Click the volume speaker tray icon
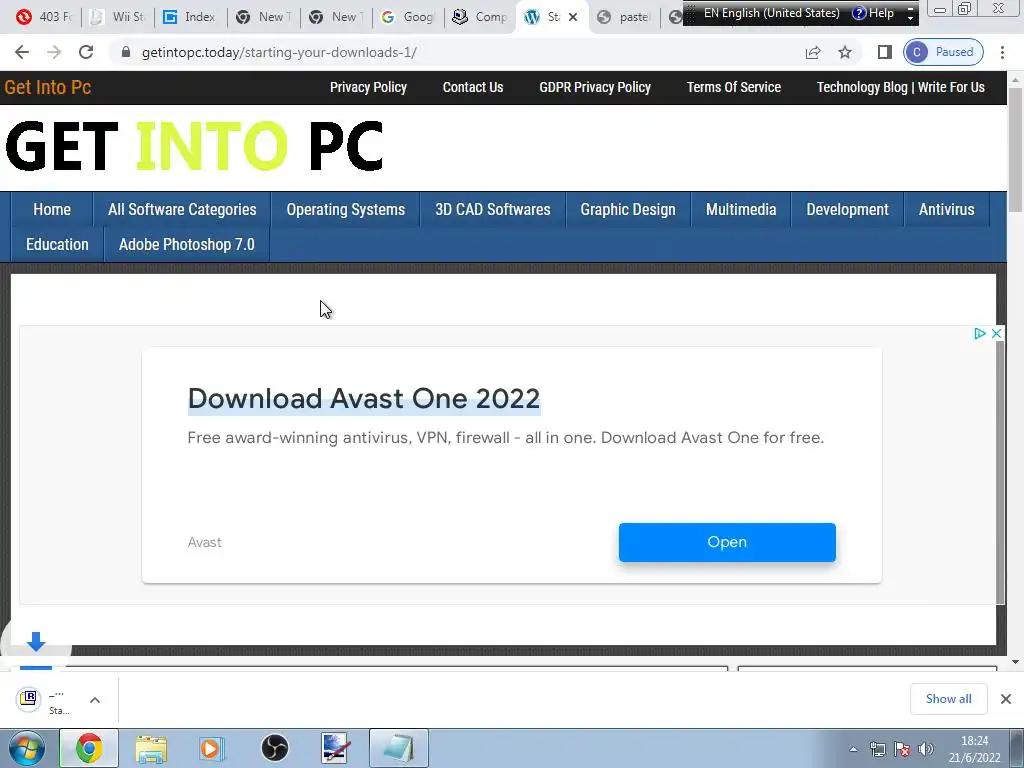Viewport: 1024px width, 768px height. [925, 749]
